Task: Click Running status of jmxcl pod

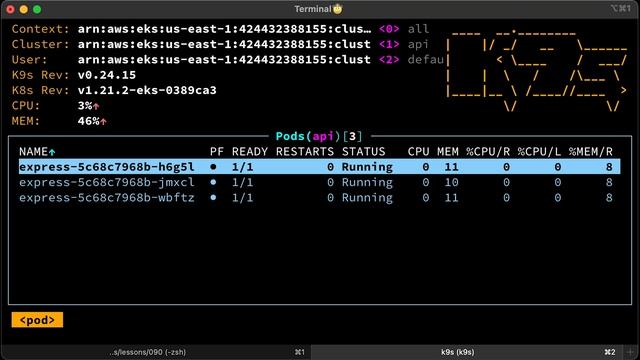Action: [x=367, y=182]
